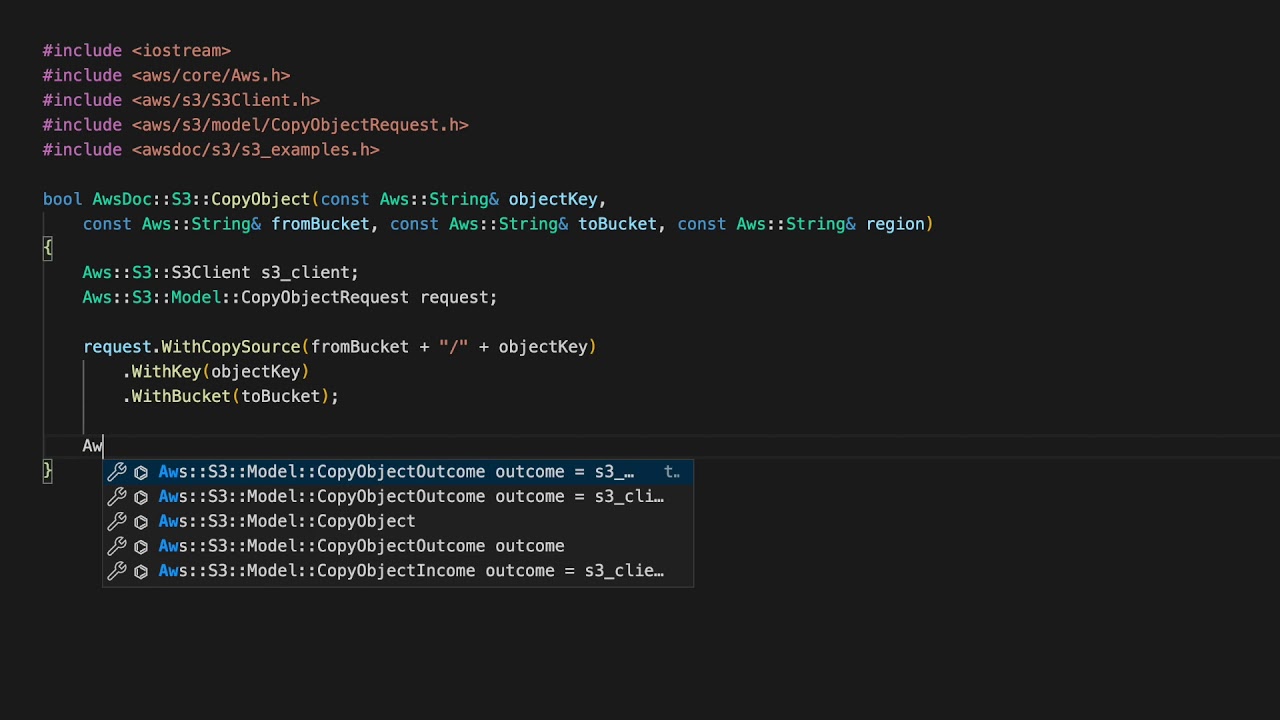
Task: Choose the CopyObjectIncome outcome suggestion
Action: pos(398,571)
